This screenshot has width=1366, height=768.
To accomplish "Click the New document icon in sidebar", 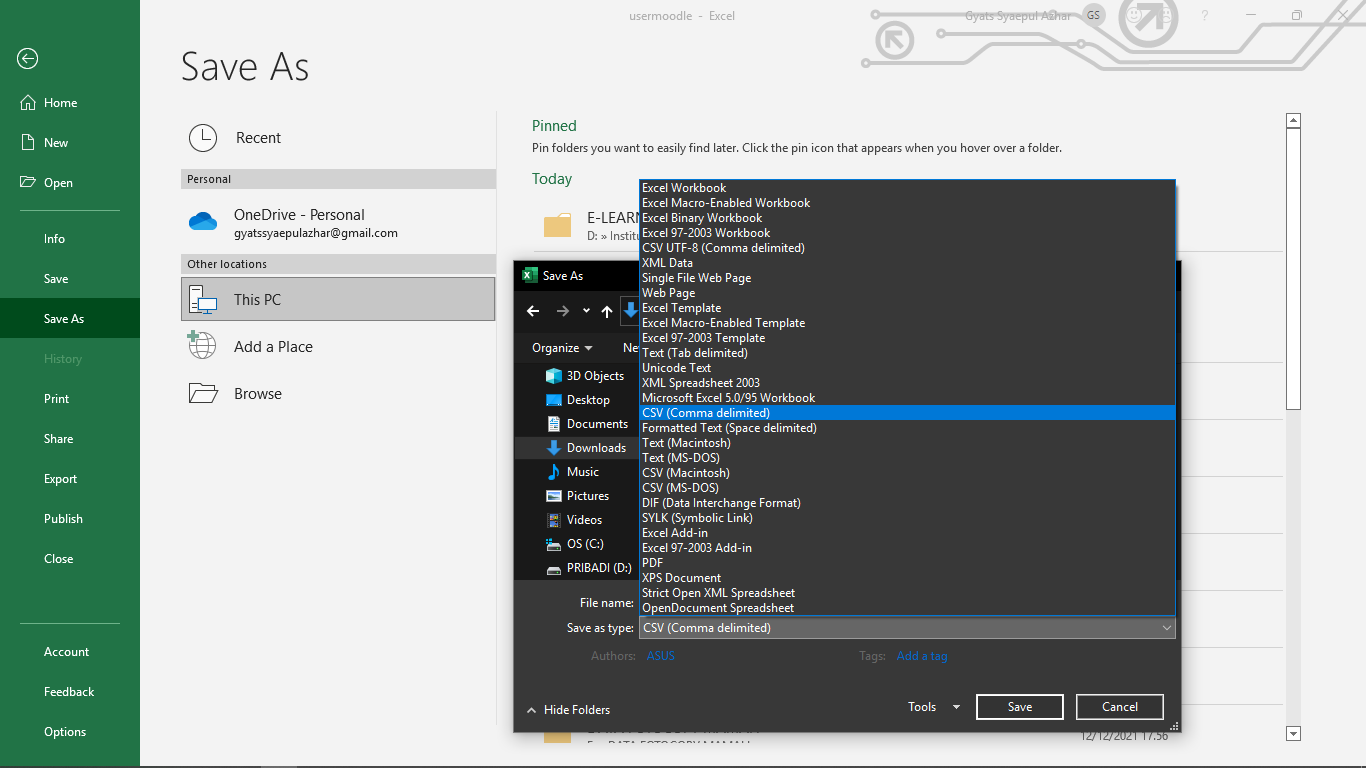I will tap(28, 143).
